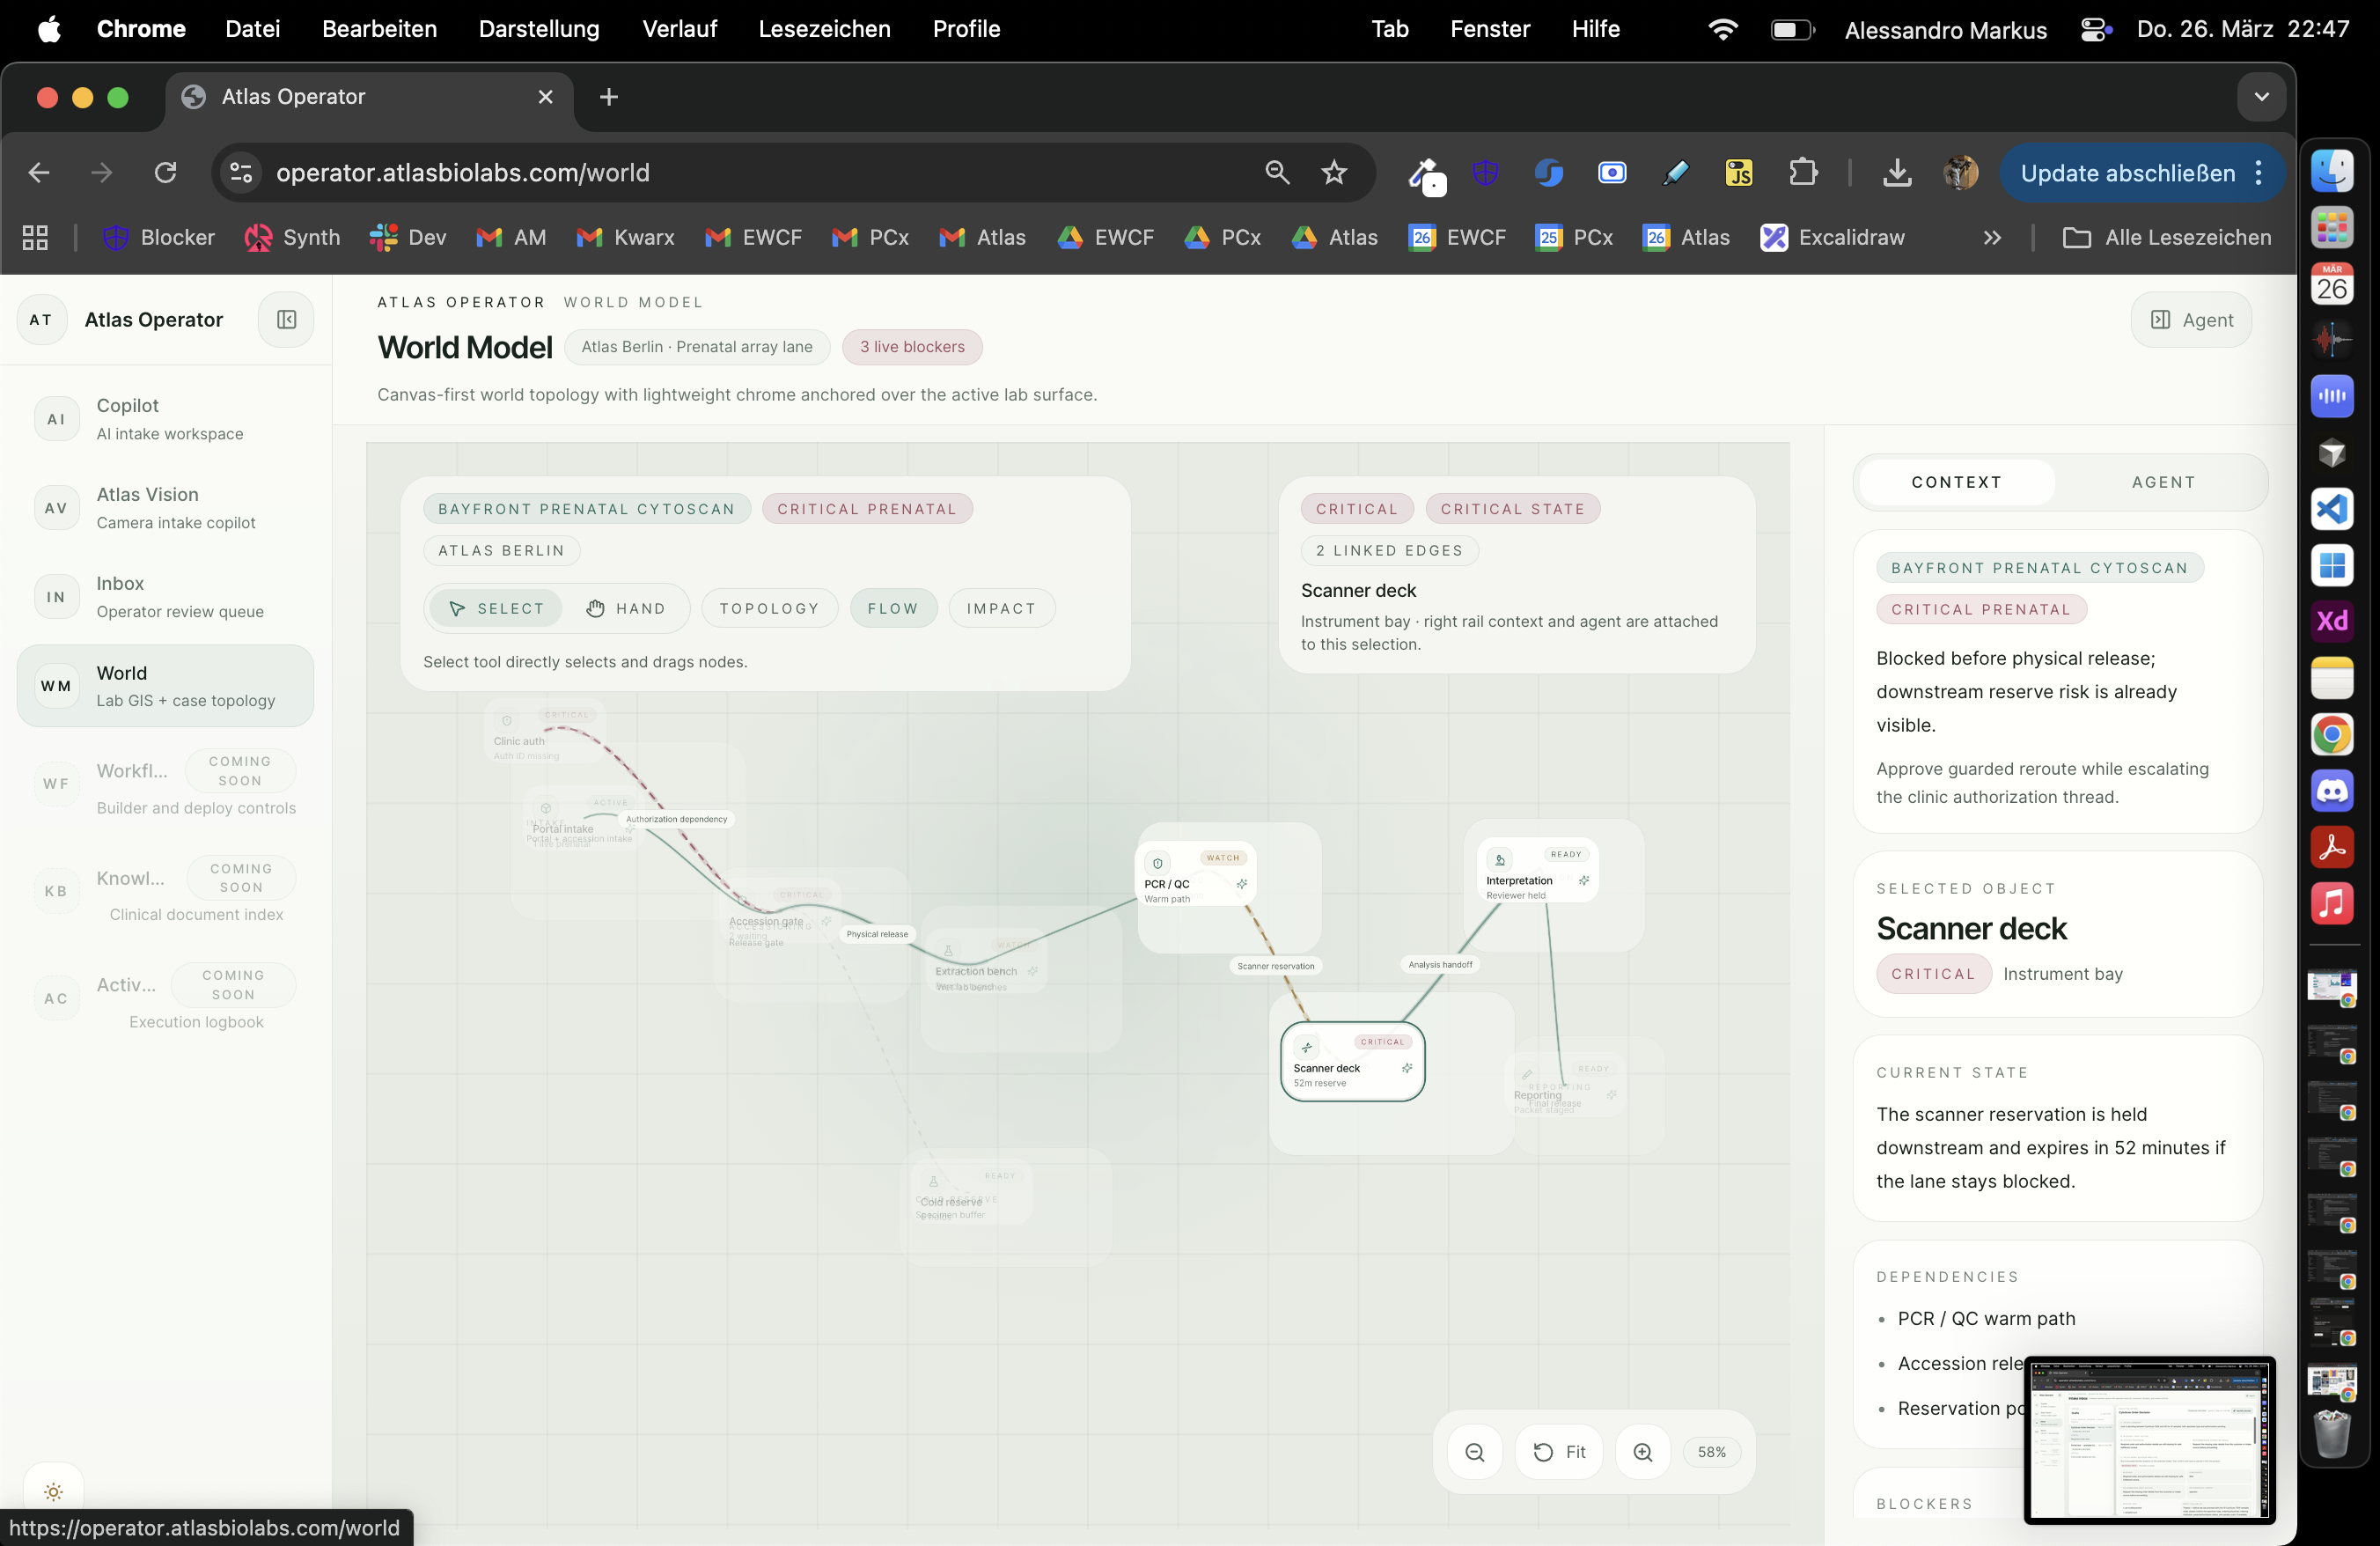Viewport: 2380px width, 1546px height.
Task: Open Chrome tab search dropdown arrow
Action: [x=2261, y=97]
